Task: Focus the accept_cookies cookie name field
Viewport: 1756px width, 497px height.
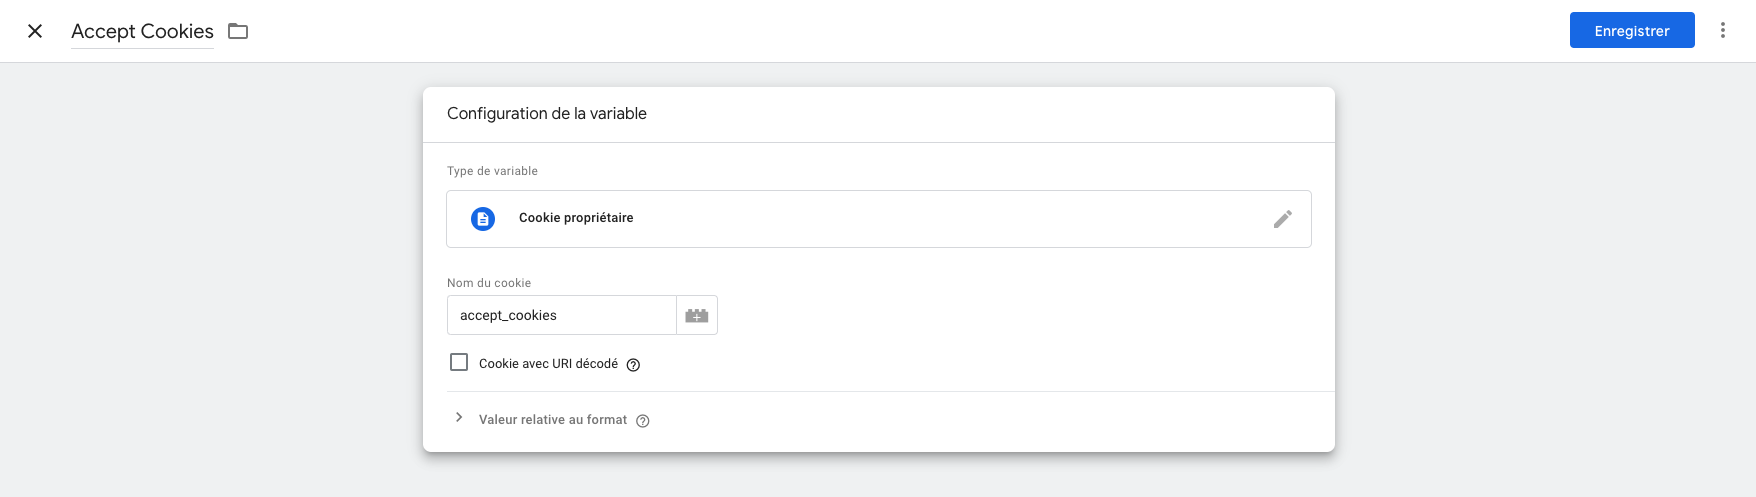Action: coord(562,315)
